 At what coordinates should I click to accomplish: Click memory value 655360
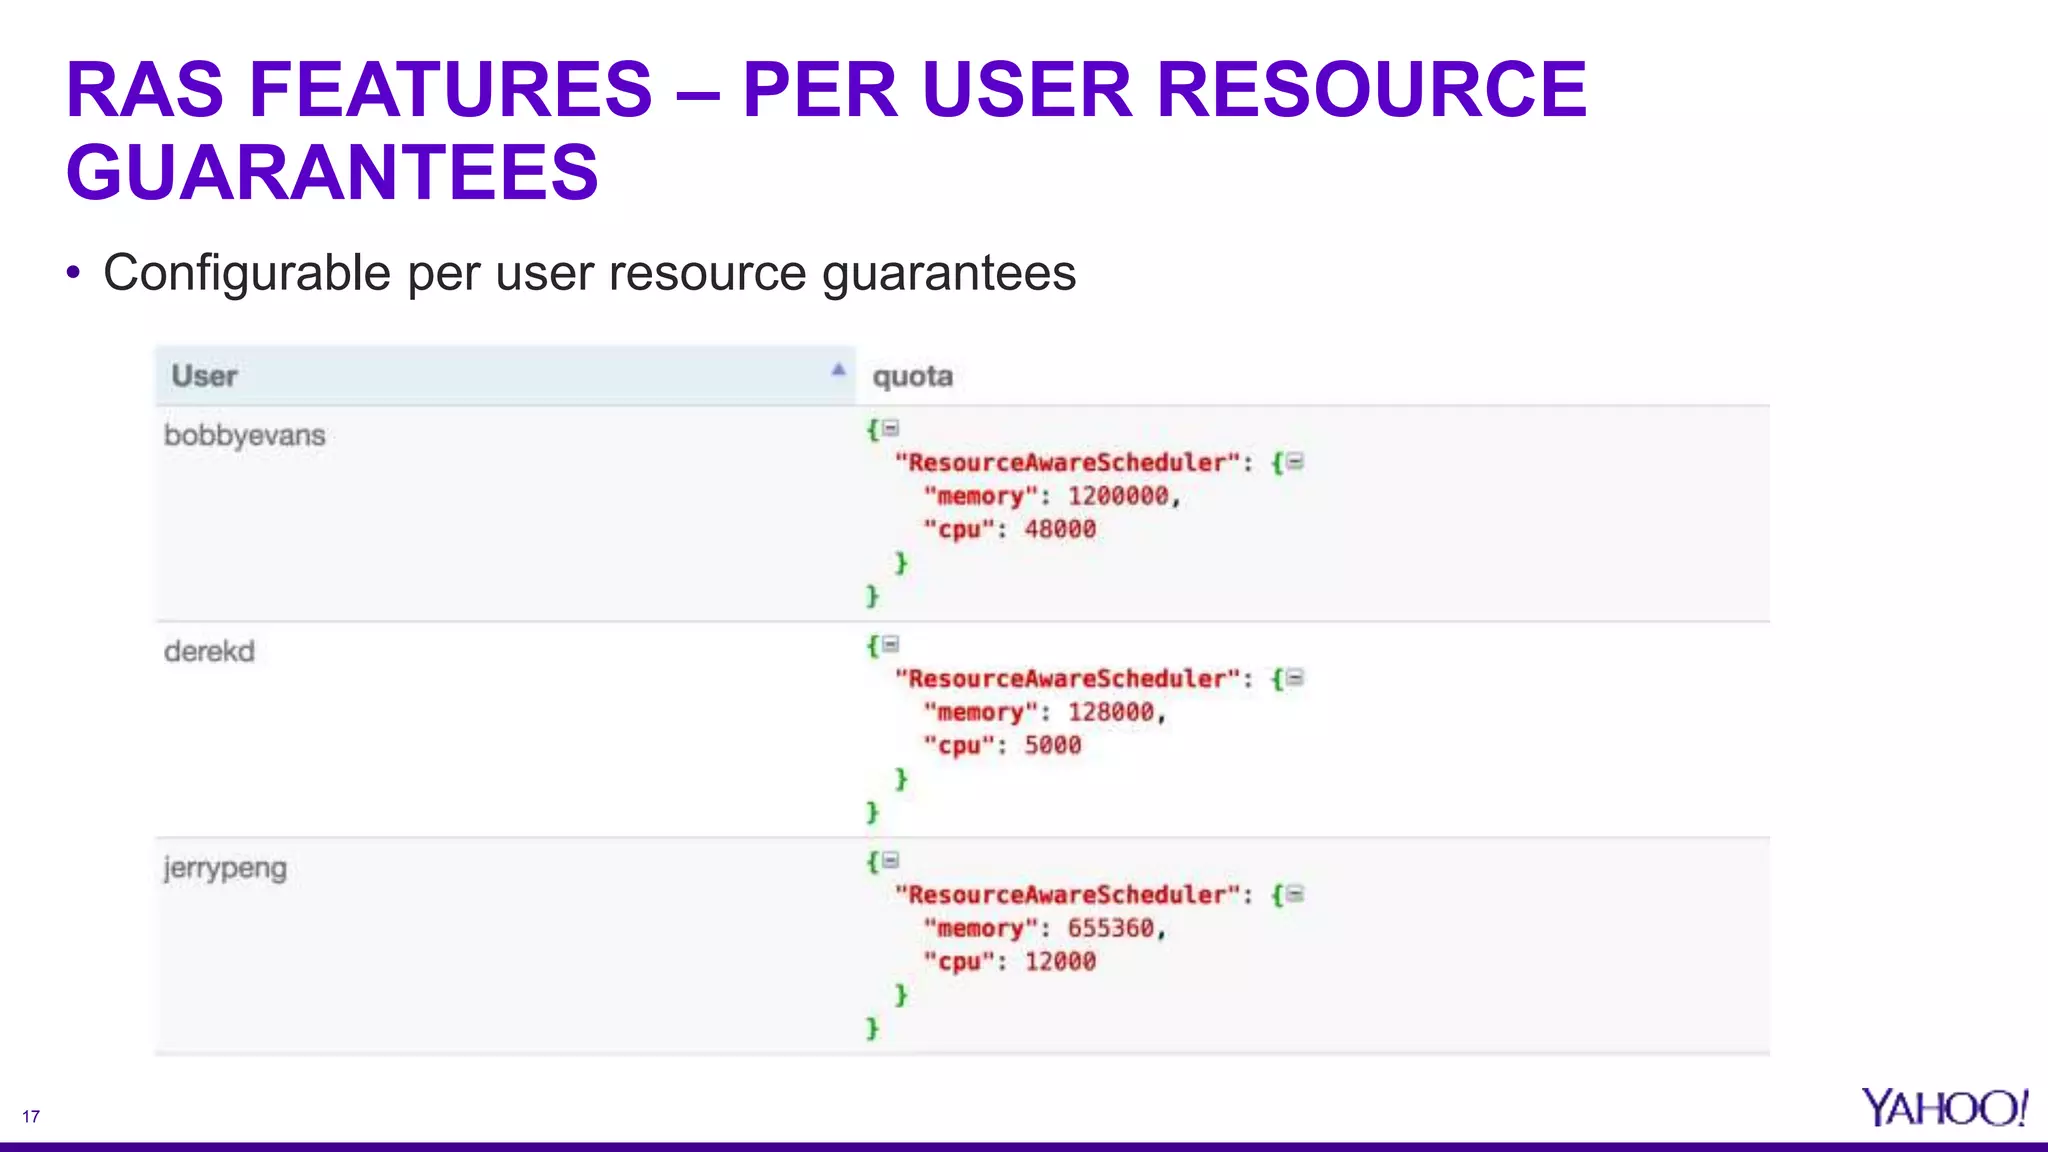[x=1111, y=928]
